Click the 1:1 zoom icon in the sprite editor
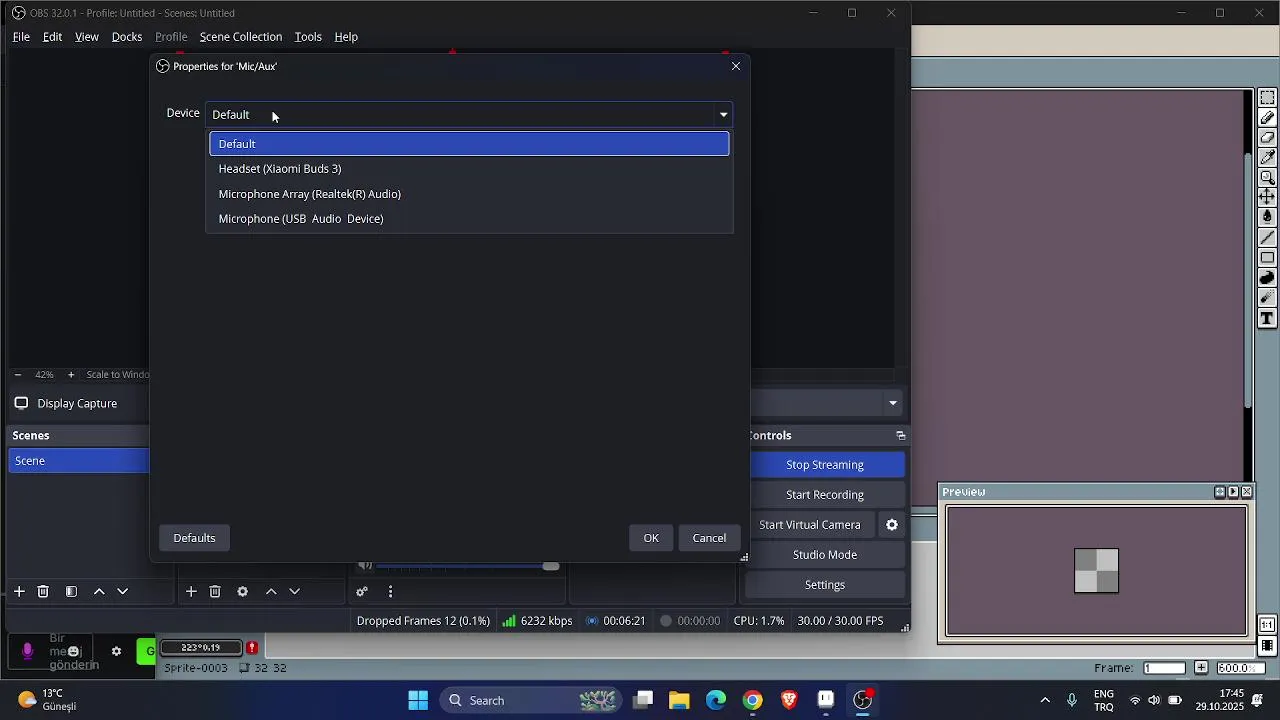1280x720 pixels. click(x=1267, y=625)
